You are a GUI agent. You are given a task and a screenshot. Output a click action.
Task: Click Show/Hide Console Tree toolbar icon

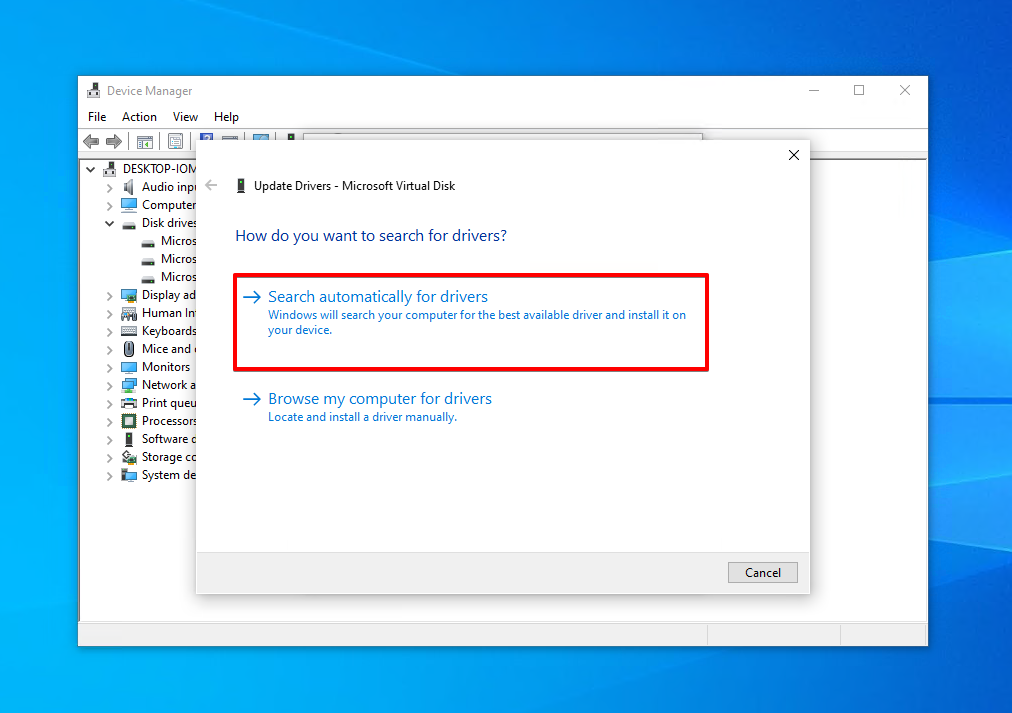(x=145, y=142)
